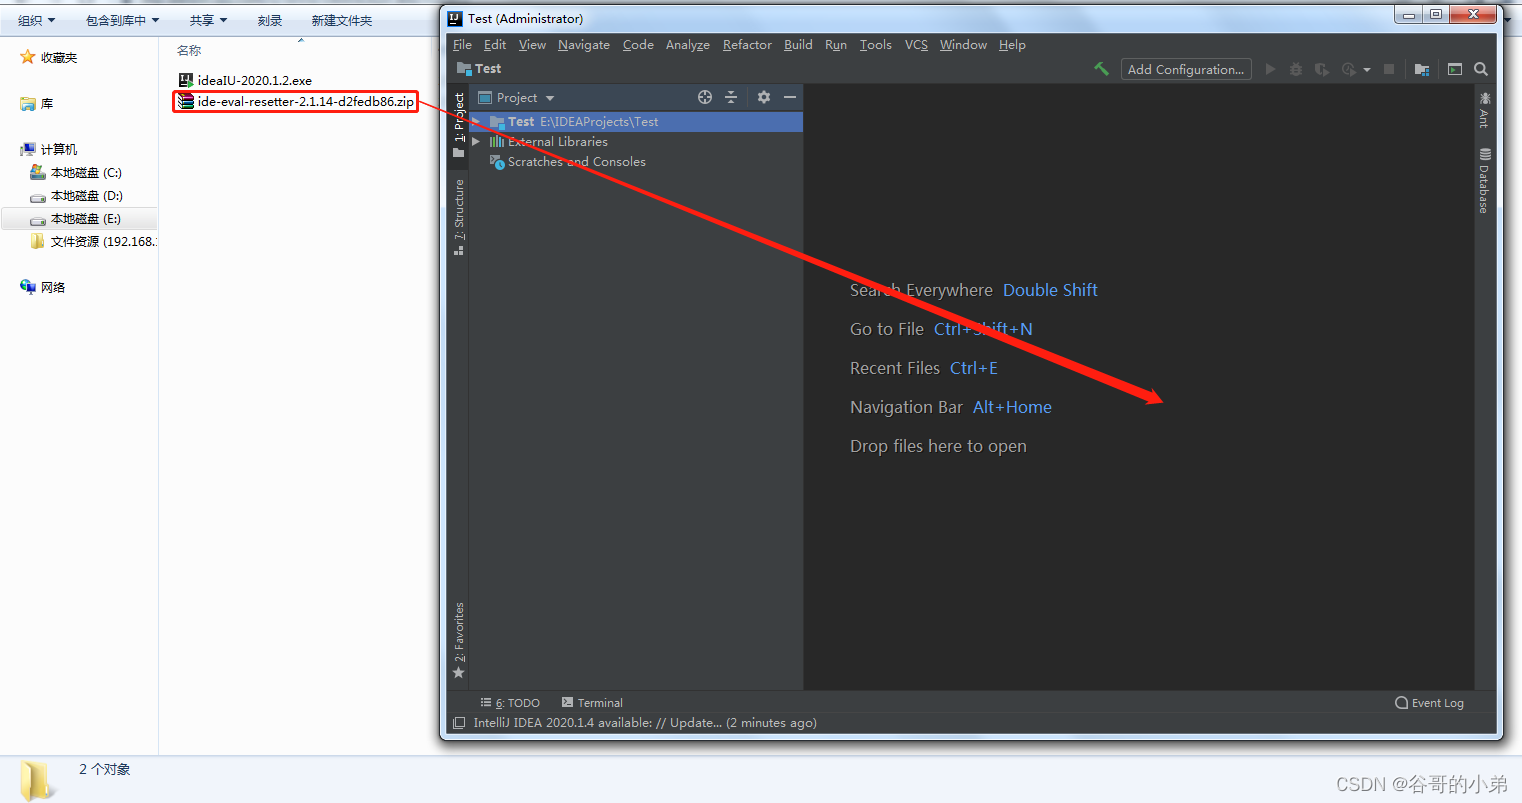This screenshot has width=1522, height=803.
Task: Select ideaIU-2020.1.2.exe in Explorer
Action: pos(245,80)
